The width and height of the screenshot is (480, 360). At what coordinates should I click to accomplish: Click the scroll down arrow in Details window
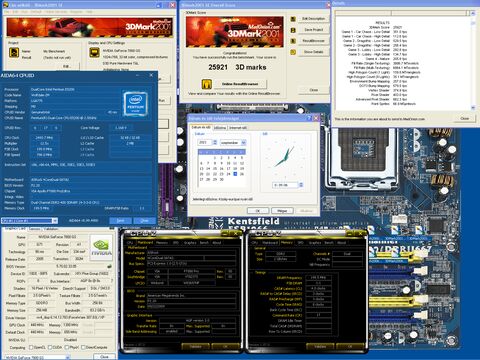(x=473, y=108)
